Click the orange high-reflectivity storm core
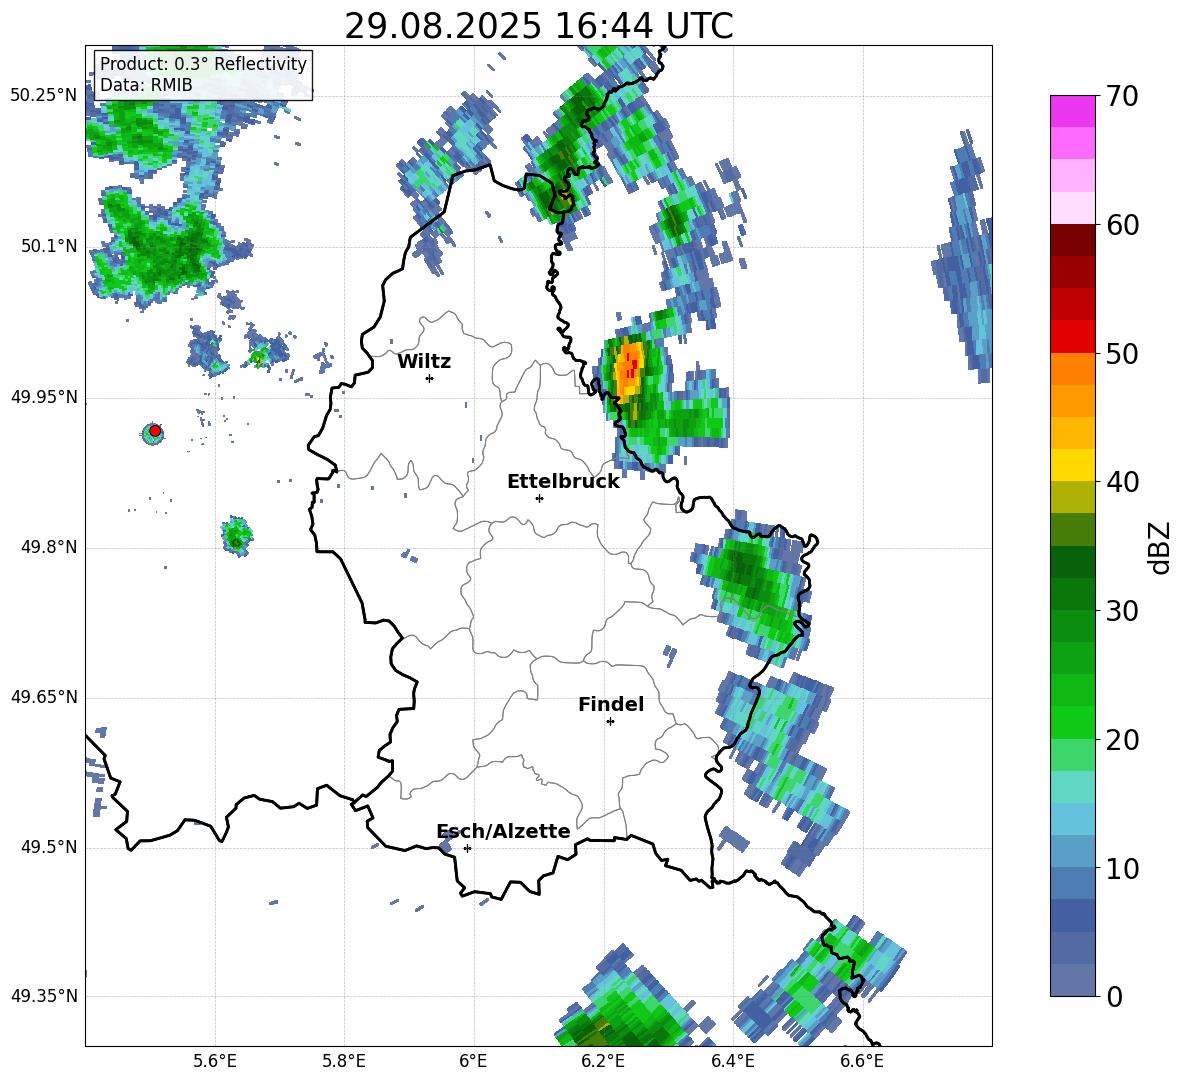 point(629,369)
